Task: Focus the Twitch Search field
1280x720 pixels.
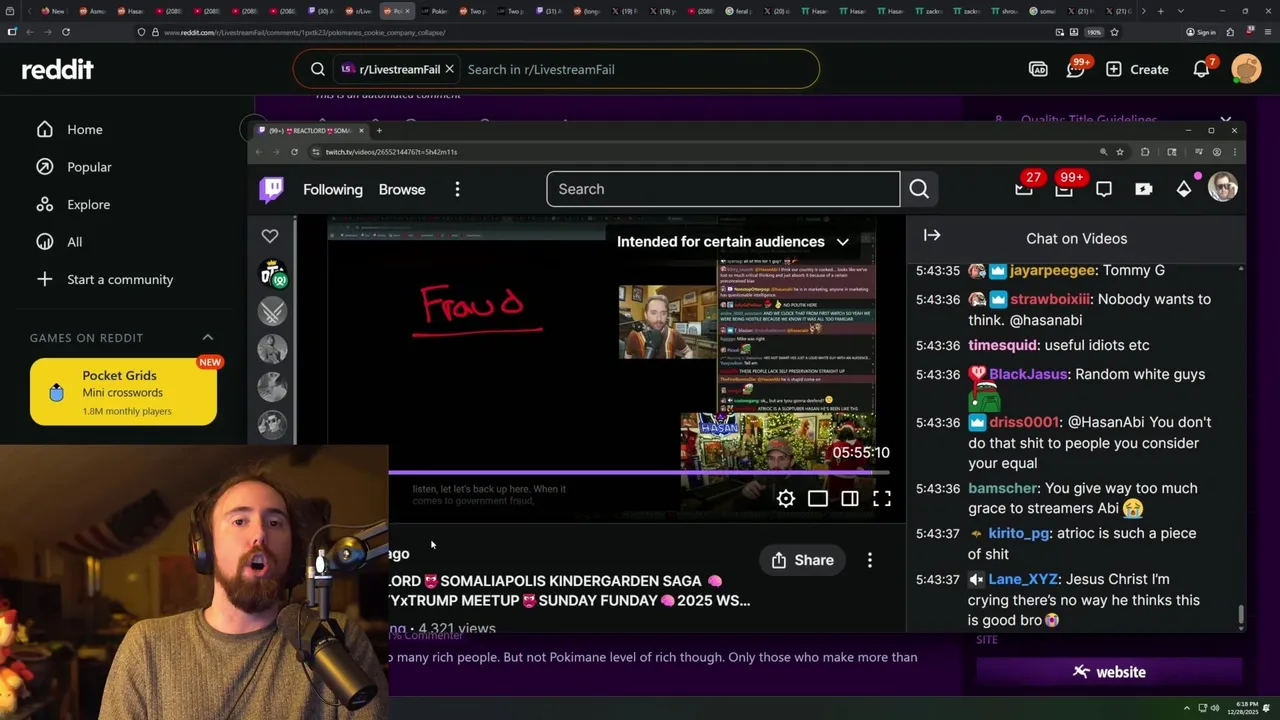Action: point(723,189)
